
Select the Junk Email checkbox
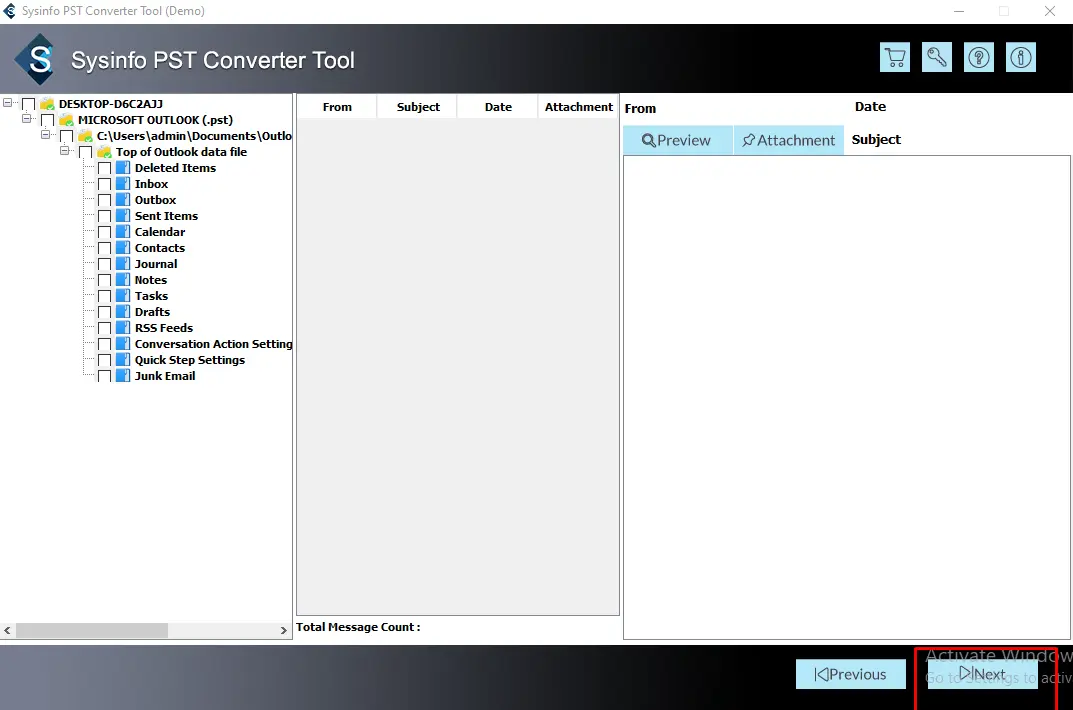tap(105, 376)
